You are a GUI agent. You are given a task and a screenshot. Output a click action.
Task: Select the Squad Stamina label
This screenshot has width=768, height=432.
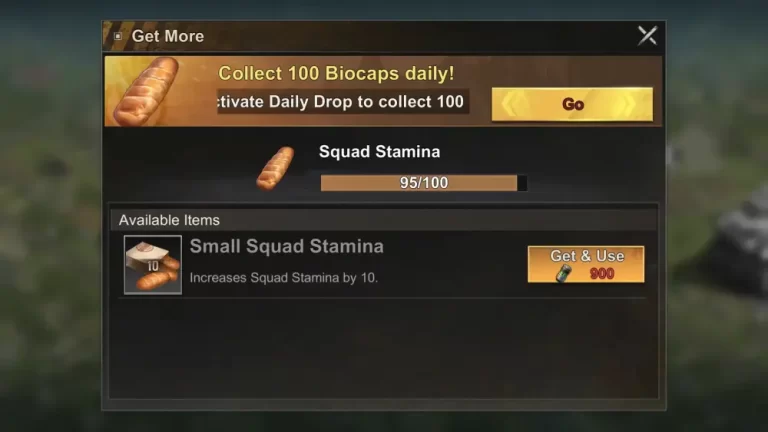380,152
